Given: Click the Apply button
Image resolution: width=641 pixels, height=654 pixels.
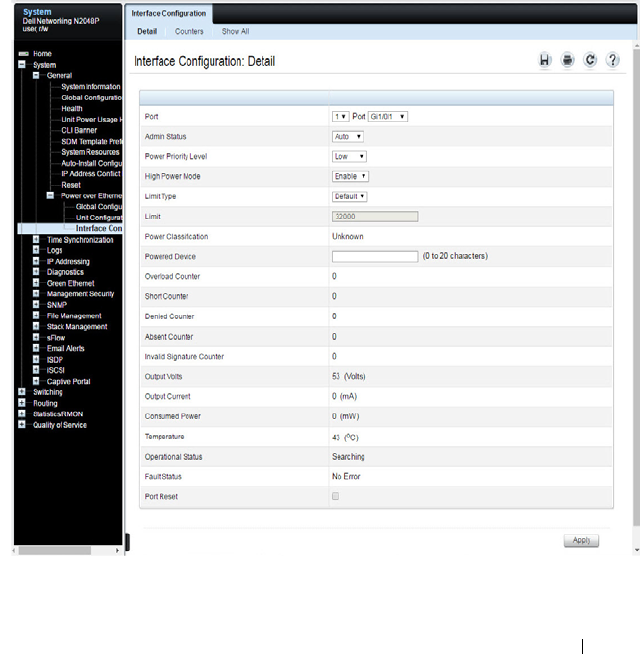Looking at the screenshot, I should [x=581, y=541].
